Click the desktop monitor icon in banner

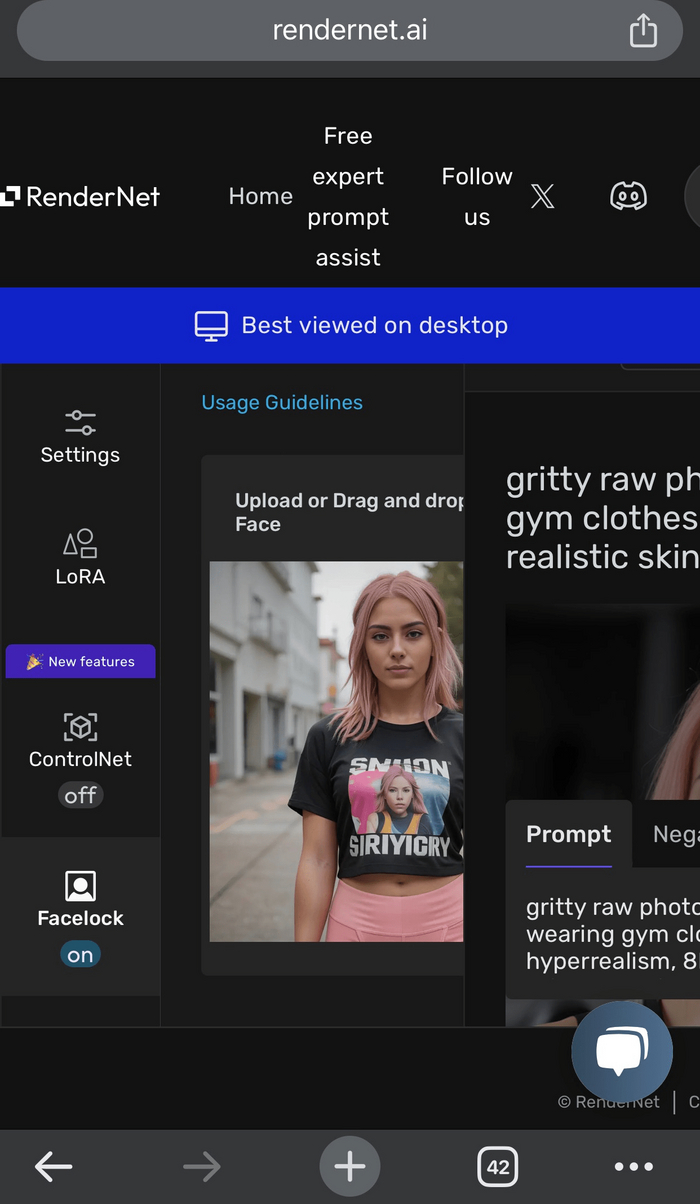211,326
